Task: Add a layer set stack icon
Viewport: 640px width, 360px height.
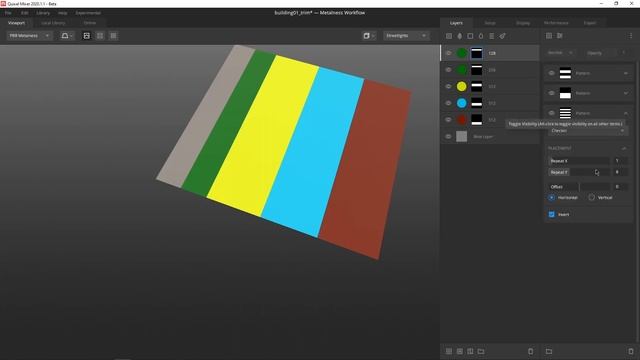Action: 491,36
